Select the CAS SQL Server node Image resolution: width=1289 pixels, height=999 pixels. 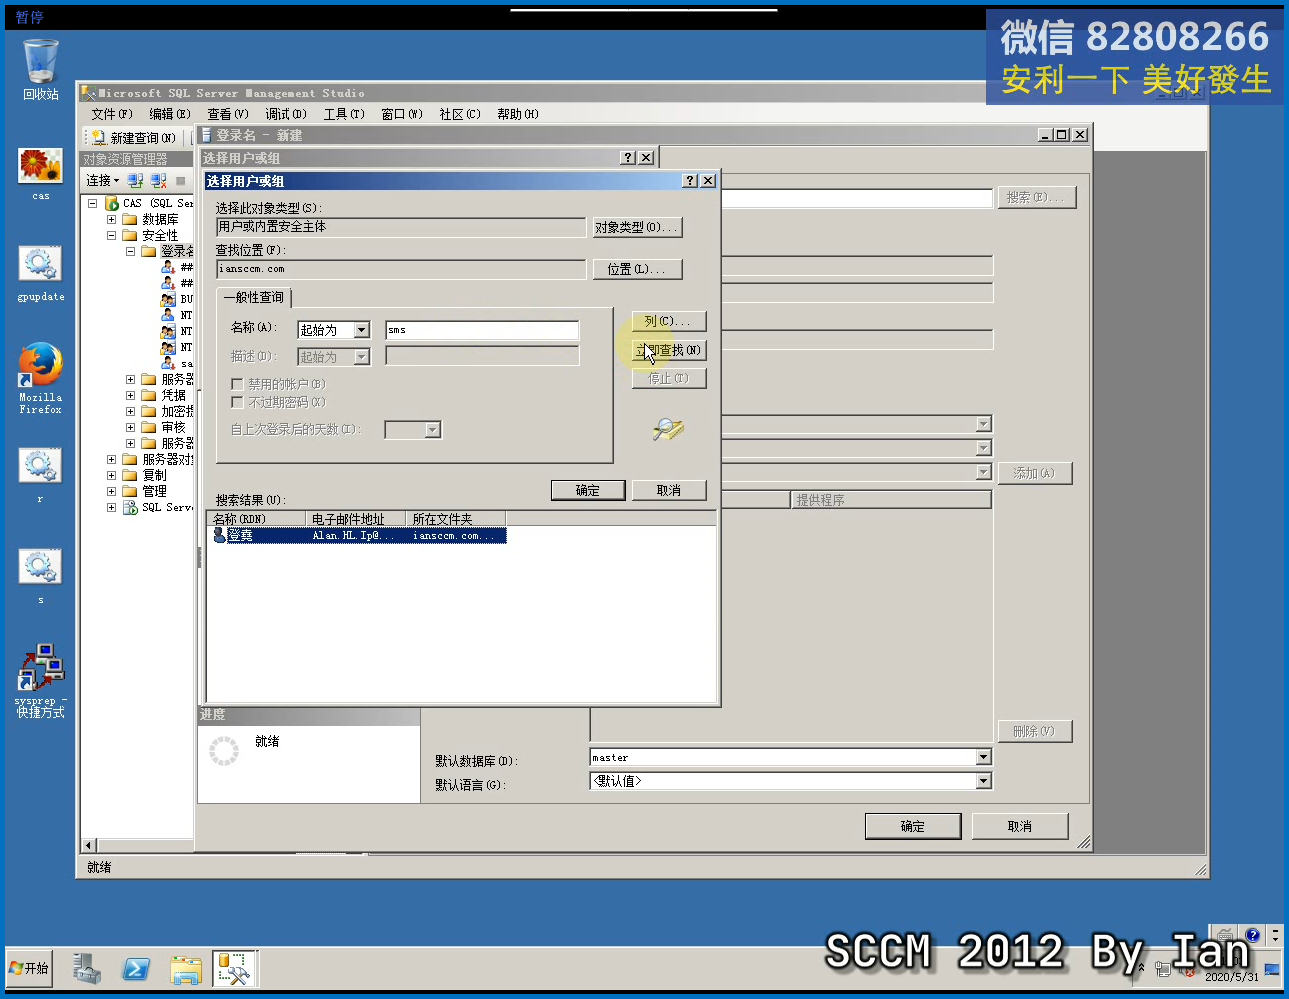(x=149, y=203)
